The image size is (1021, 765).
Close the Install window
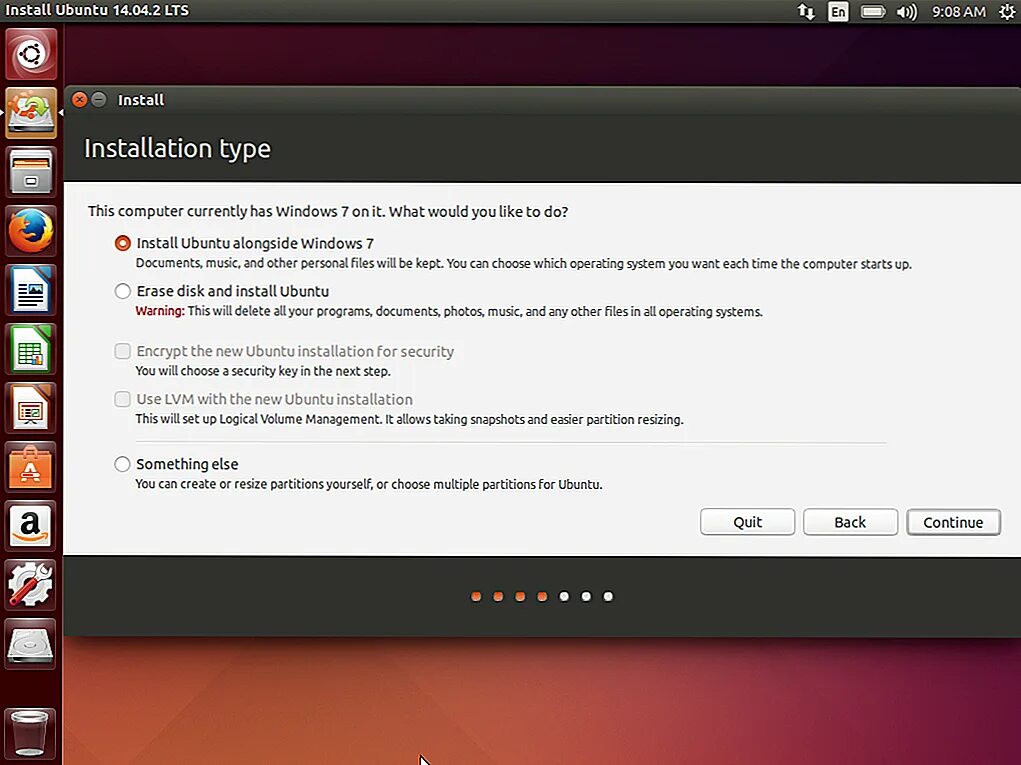(x=79, y=100)
